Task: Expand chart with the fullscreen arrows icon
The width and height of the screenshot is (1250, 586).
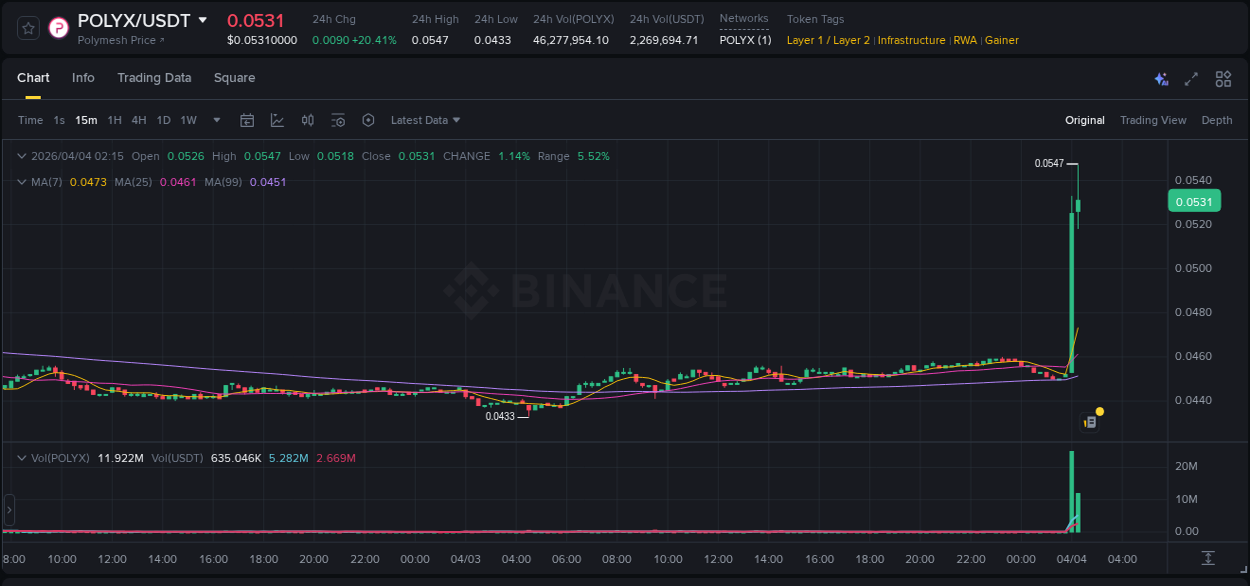Action: click(1190, 78)
